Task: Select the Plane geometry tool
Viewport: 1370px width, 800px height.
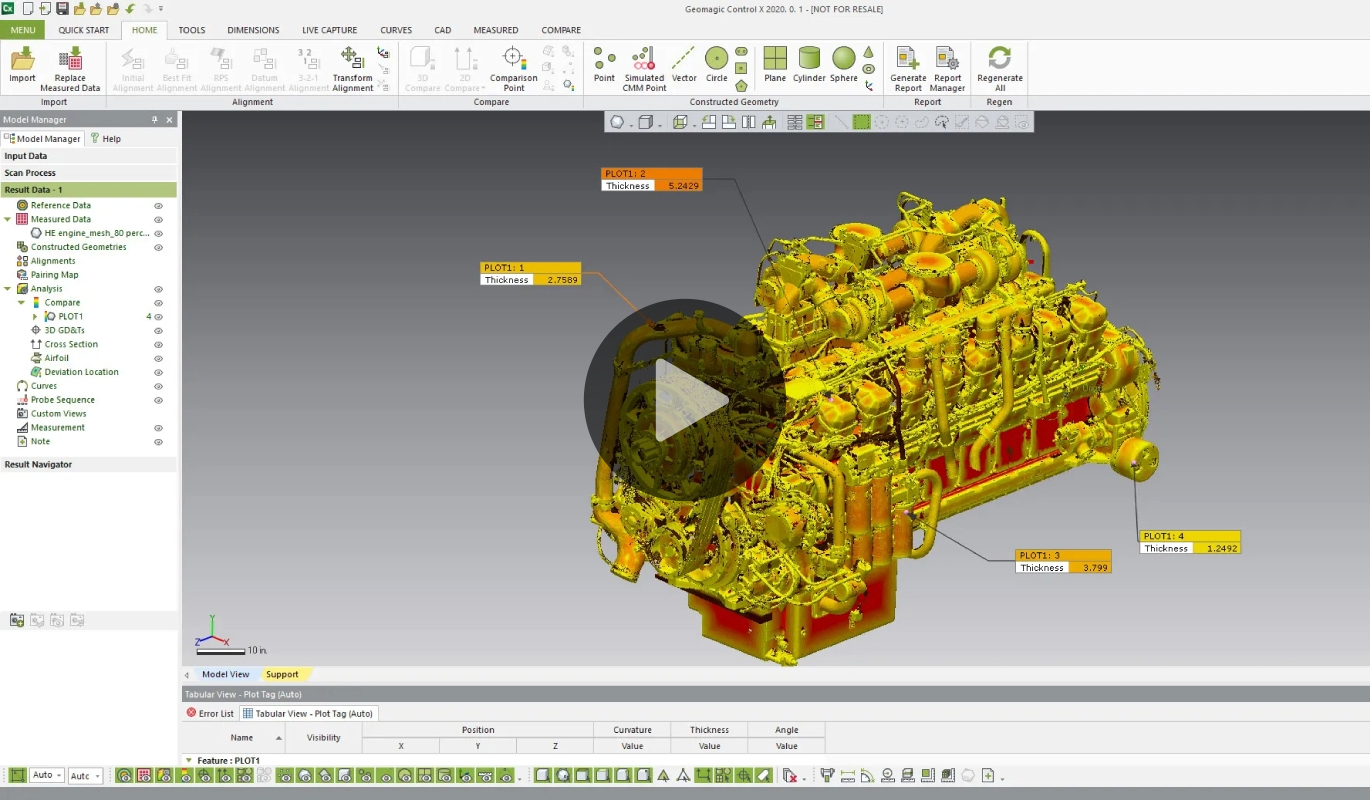Action: (x=775, y=65)
